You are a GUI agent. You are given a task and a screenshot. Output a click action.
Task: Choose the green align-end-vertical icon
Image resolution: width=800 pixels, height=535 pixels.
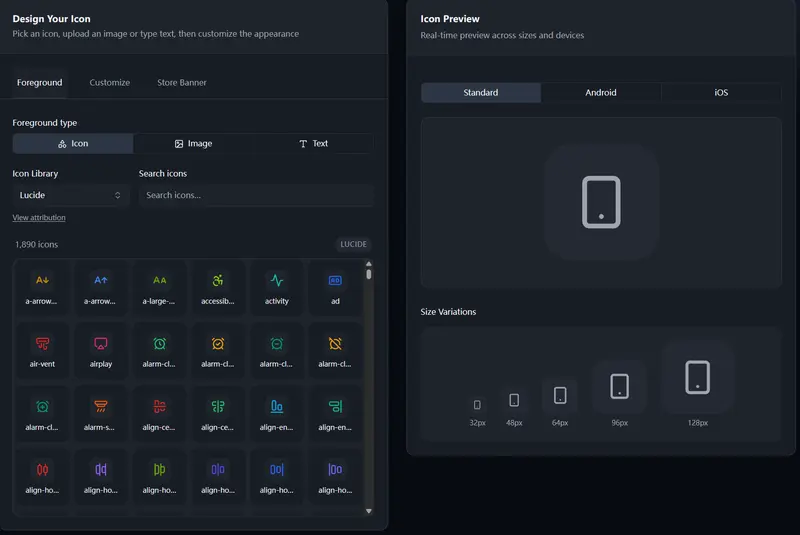coord(335,414)
